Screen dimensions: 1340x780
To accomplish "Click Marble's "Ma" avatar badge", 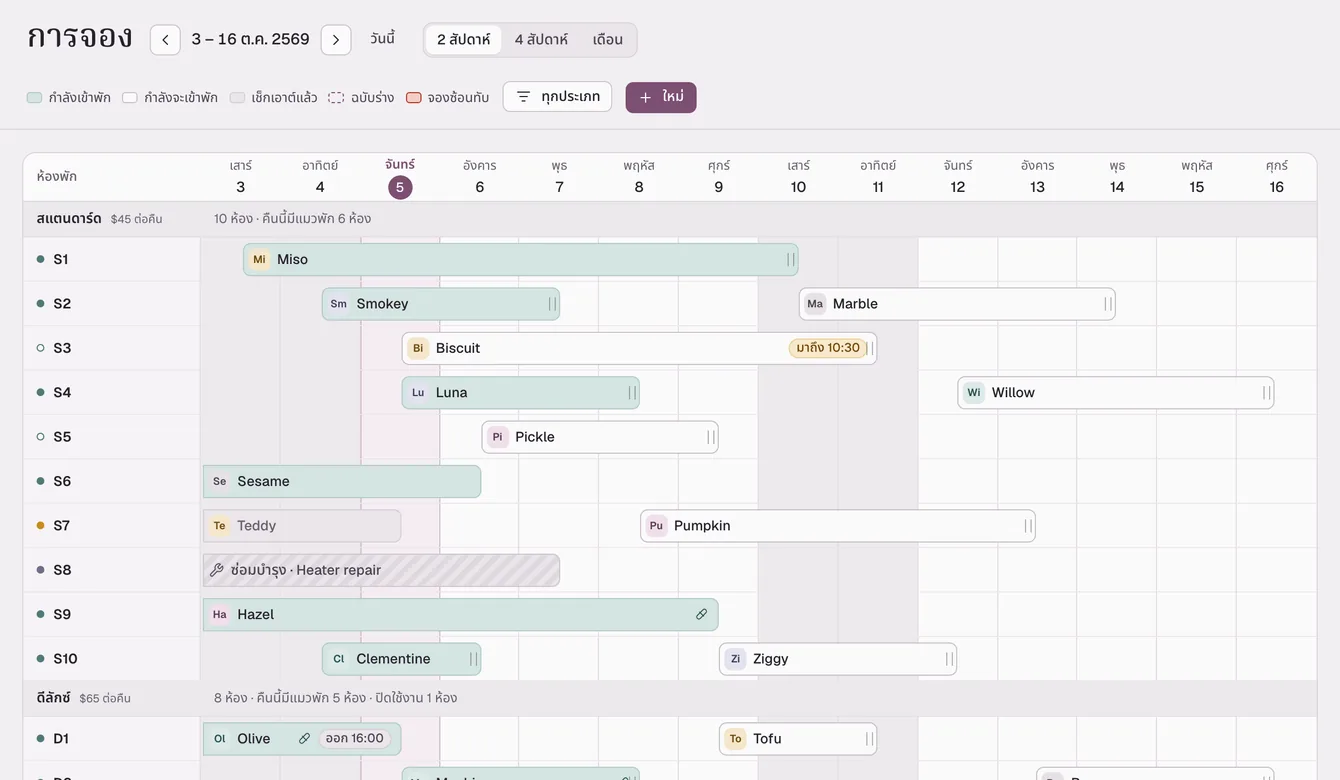I will [x=815, y=304].
